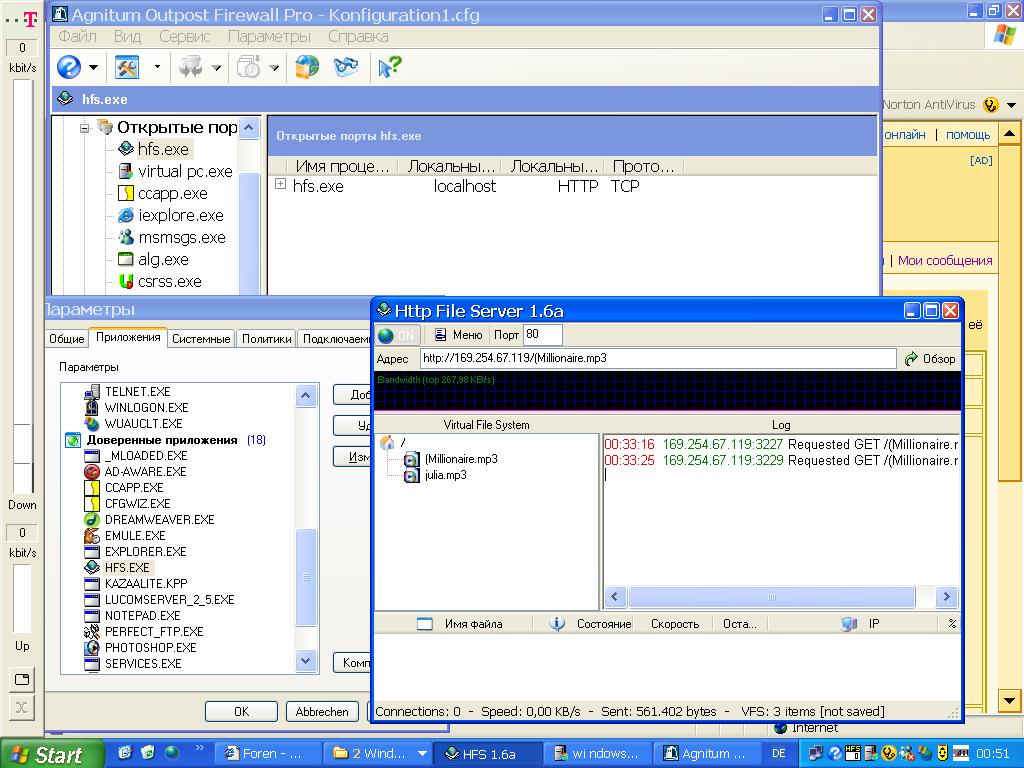The height and width of the screenshot is (768, 1024).
Task: Open the Norton AntiVirus dropdown arrow
Action: pos(1012,105)
